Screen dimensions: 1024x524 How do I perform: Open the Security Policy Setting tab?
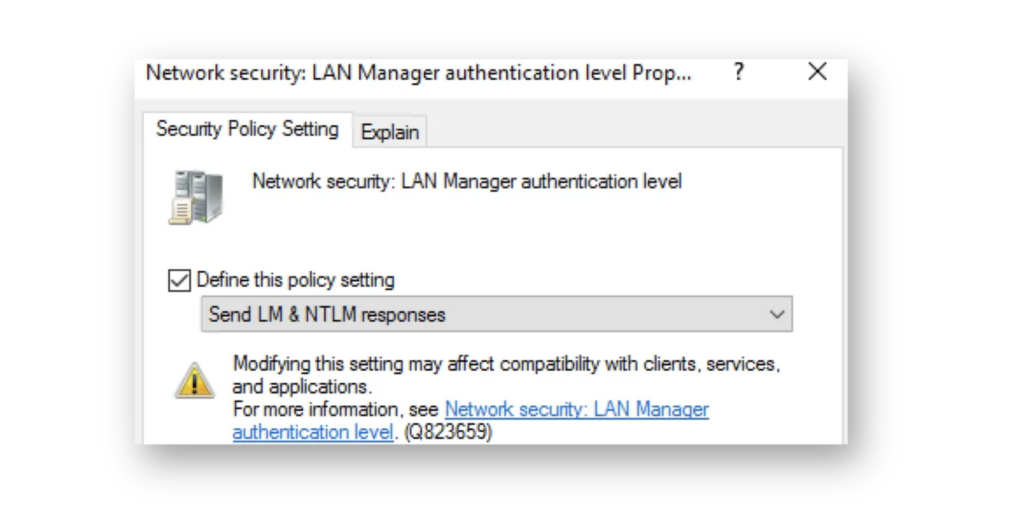coord(248,129)
